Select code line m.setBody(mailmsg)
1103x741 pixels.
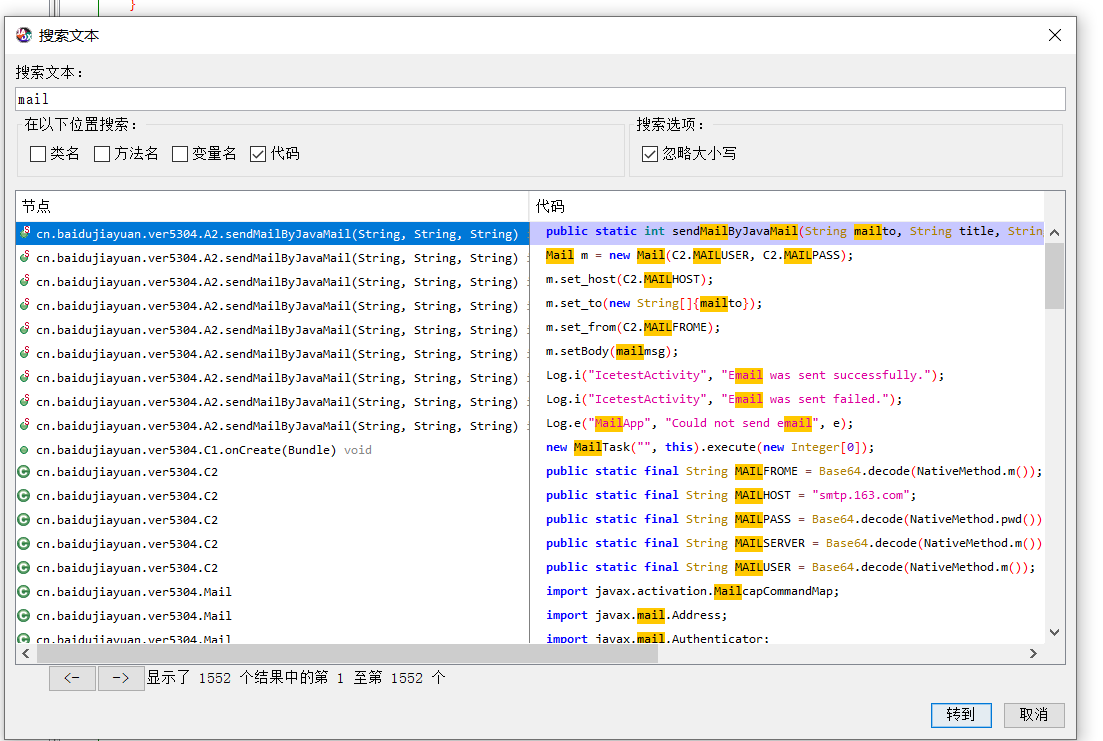[x=612, y=351]
